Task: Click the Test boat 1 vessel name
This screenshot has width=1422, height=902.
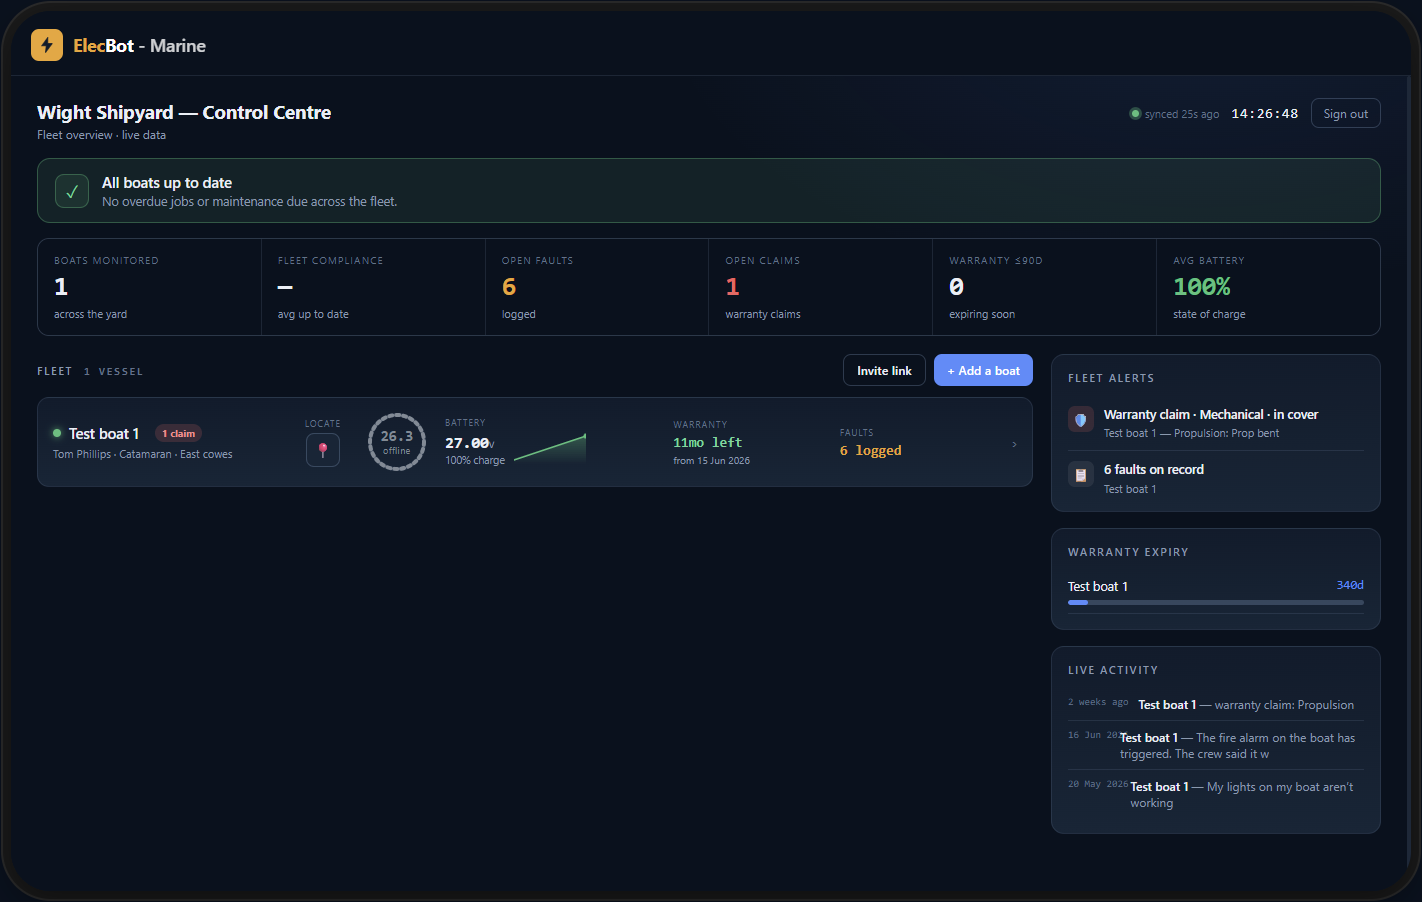Action: (104, 433)
